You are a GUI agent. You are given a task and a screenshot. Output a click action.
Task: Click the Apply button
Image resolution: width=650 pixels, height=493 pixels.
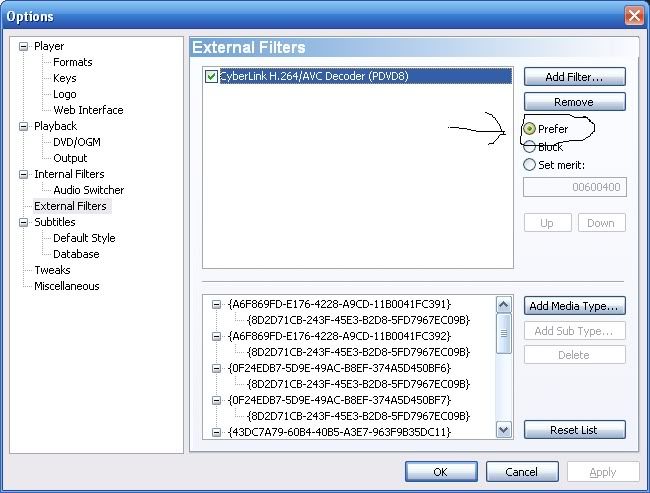(x=603, y=472)
